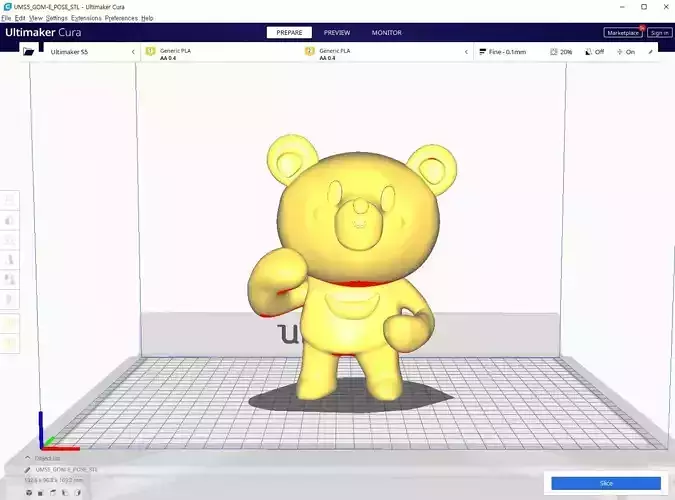This screenshot has width=675, height=500.
Task: Click the Fine 0.1mm profile icon
Action: 483,52
